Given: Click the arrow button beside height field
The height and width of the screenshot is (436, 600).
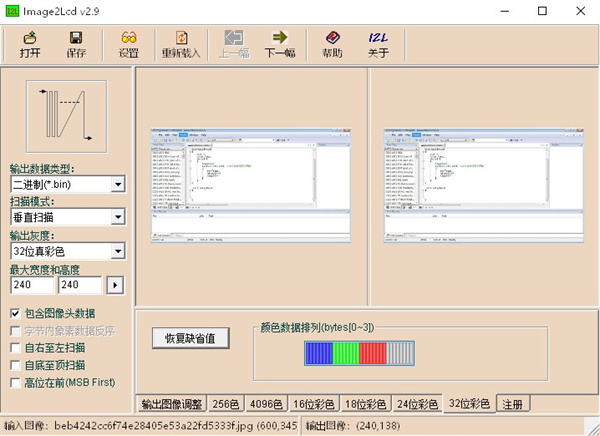Looking at the screenshot, I should click(x=115, y=286).
